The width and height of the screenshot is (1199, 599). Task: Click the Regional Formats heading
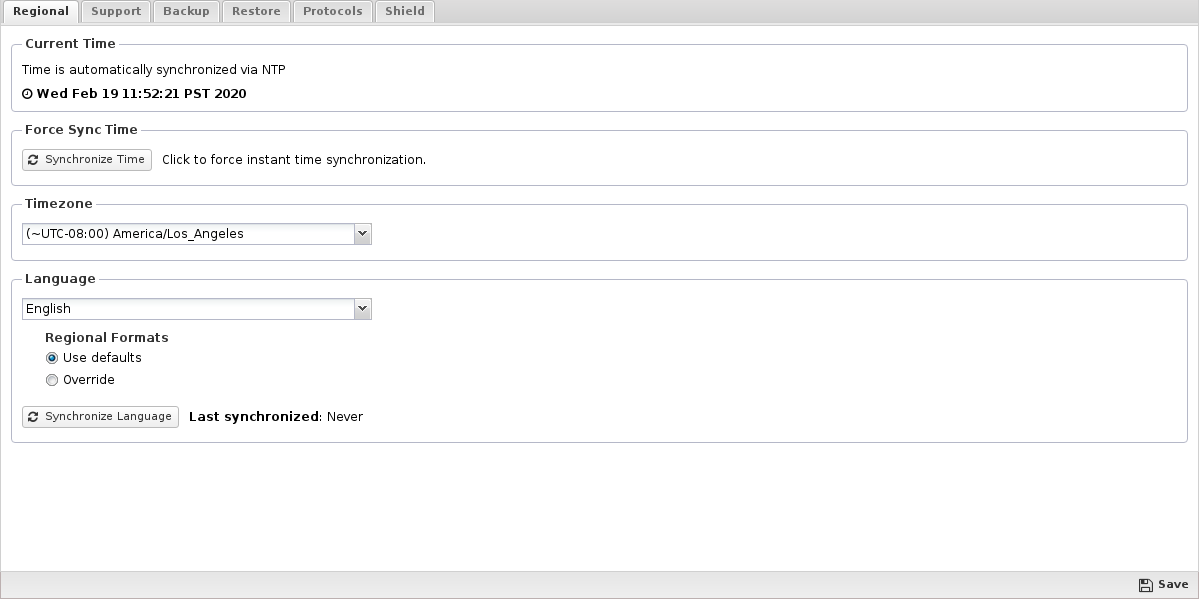pyautogui.click(x=106, y=337)
